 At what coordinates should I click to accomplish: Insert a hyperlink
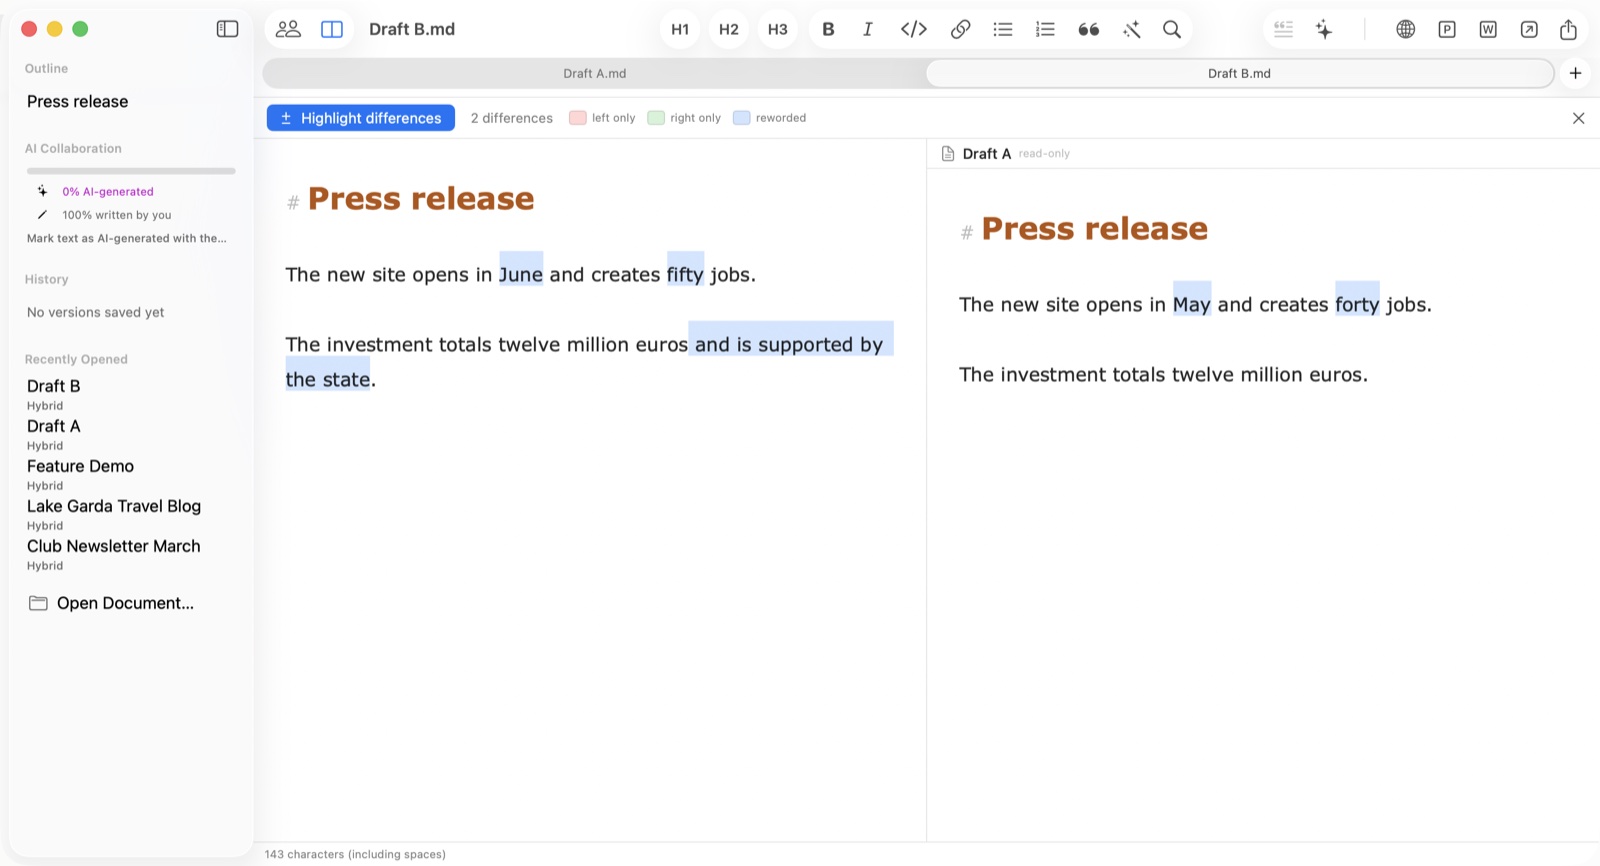(960, 29)
